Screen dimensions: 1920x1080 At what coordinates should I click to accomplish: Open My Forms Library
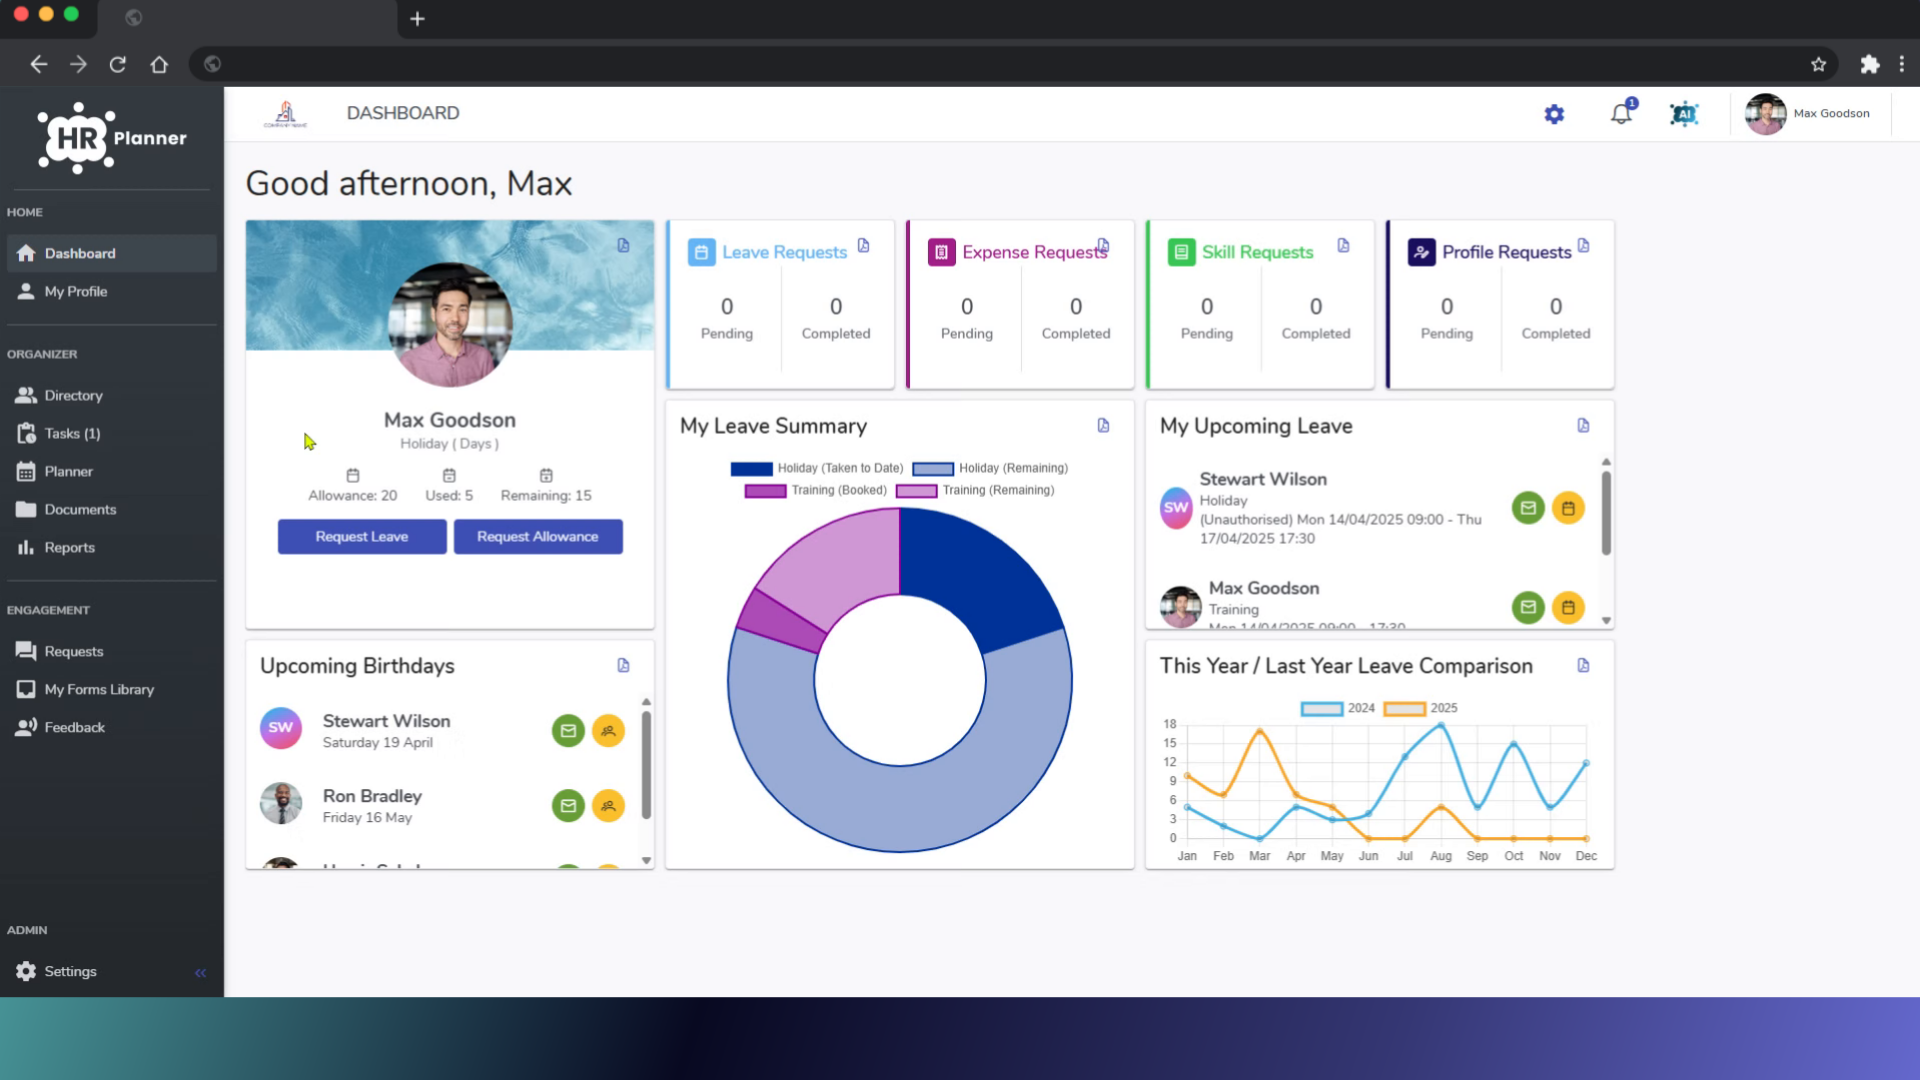(x=111, y=689)
